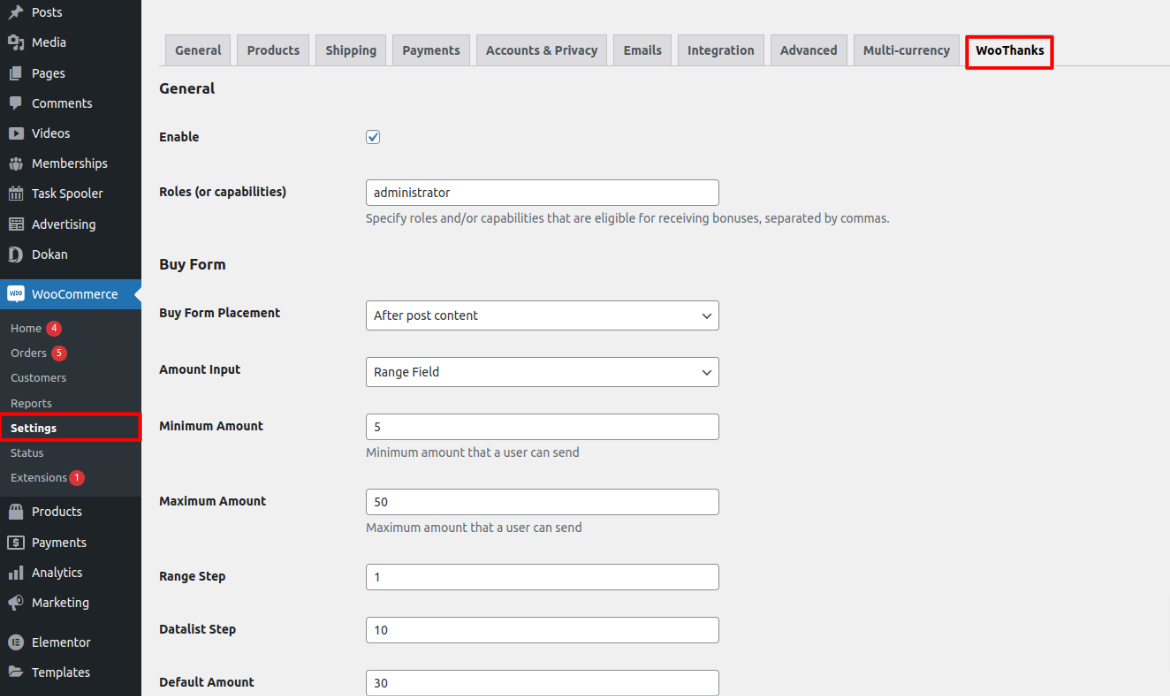Image resolution: width=1170 pixels, height=696 pixels.
Task: Open the WooCommerce sidebar icon
Action: [16, 293]
